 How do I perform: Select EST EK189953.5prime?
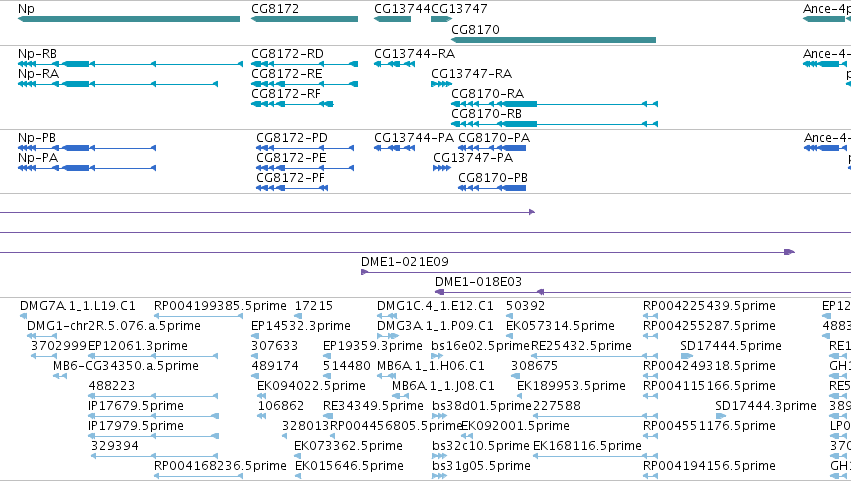click(571, 386)
